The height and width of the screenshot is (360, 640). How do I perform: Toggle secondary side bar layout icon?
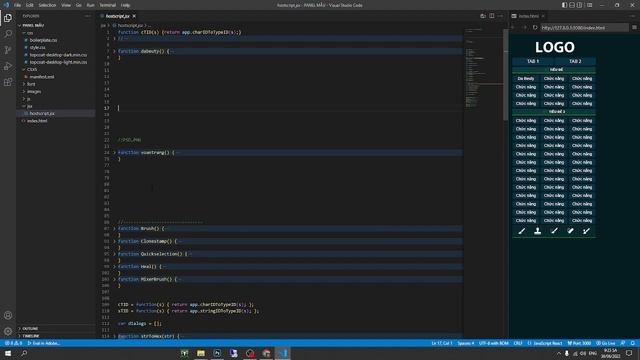point(579,5)
